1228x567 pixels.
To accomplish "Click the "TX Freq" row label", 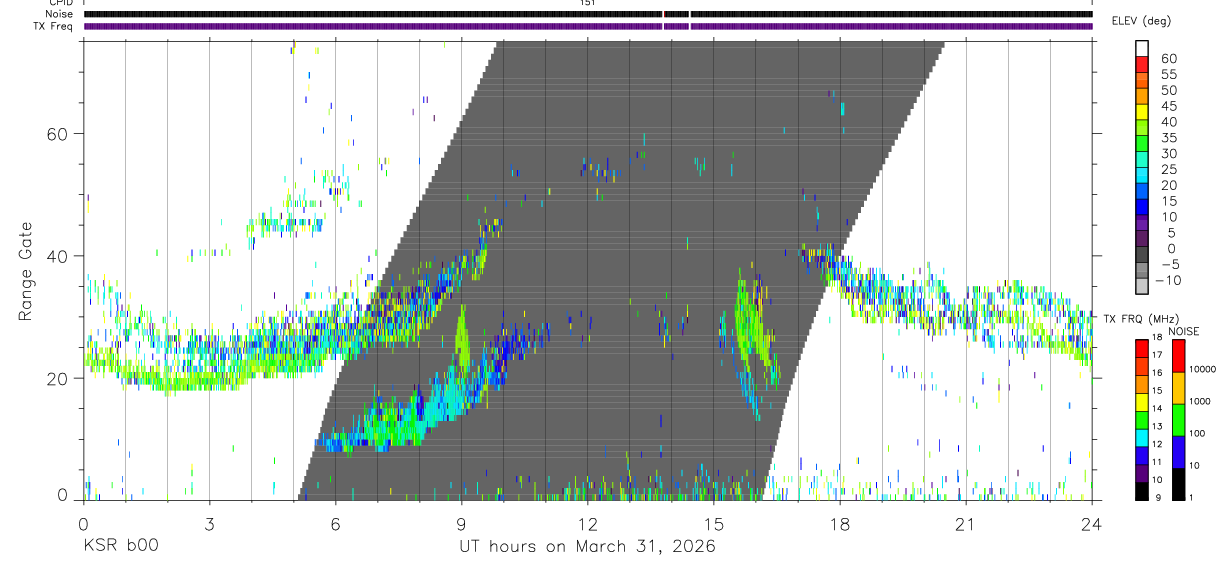I will click(x=55, y=26).
